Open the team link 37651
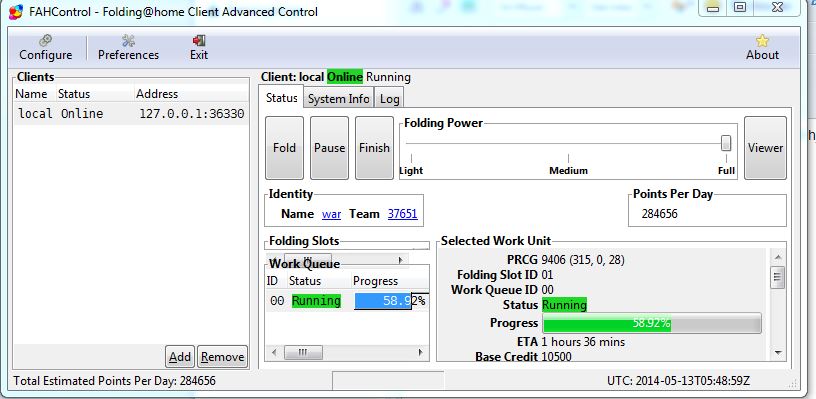This screenshot has width=816, height=399. click(x=402, y=214)
